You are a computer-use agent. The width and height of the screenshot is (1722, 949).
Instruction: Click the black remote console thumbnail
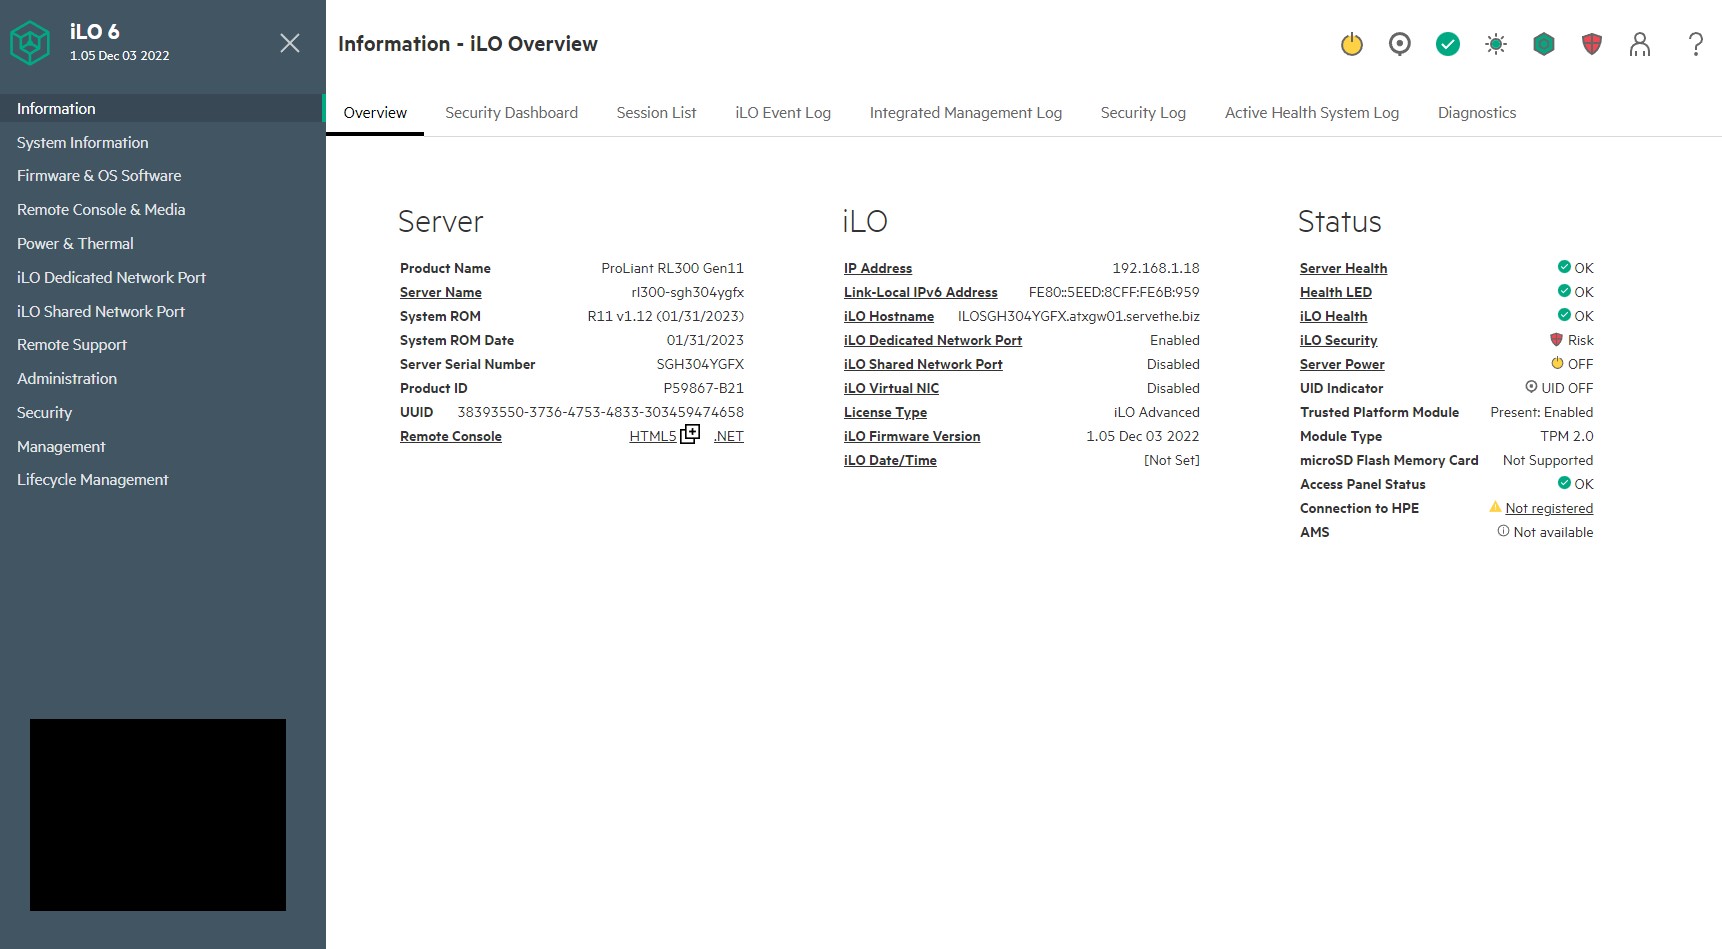point(158,815)
